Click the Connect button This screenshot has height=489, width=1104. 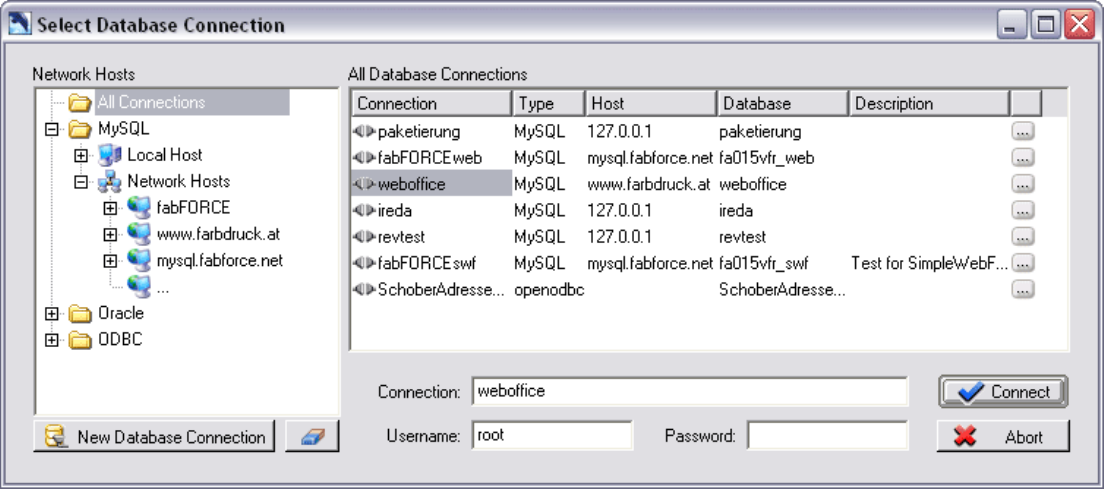(x=1003, y=392)
